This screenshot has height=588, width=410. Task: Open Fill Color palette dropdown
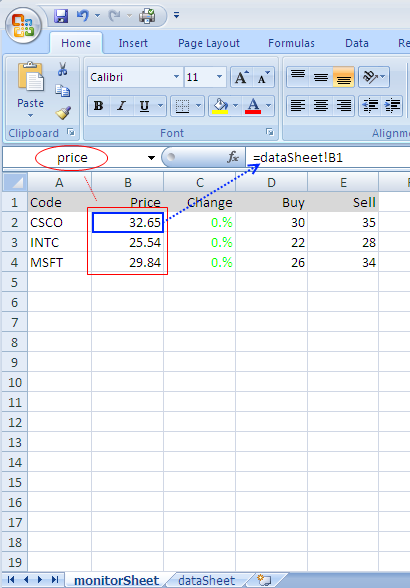[236, 106]
